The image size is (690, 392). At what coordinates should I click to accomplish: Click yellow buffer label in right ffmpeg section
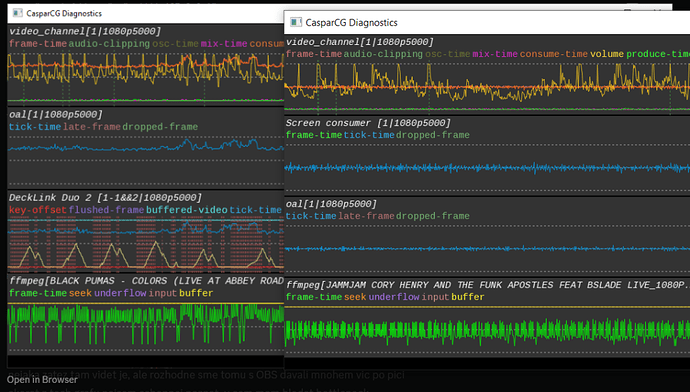click(468, 297)
